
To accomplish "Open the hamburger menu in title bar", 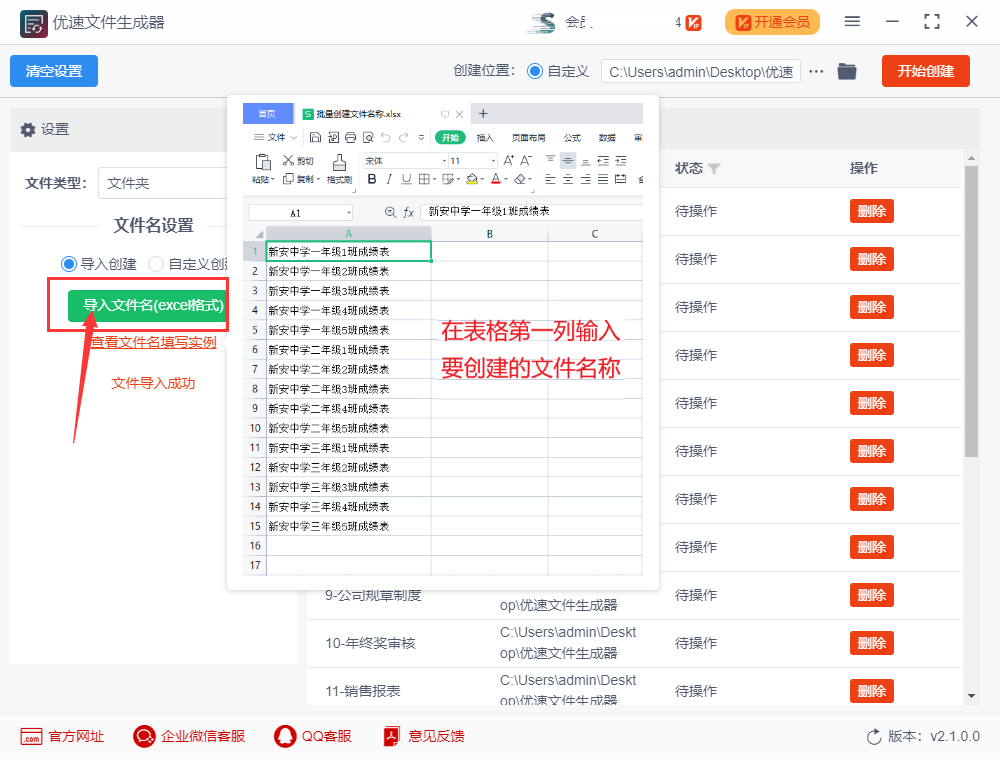I will 852,21.
